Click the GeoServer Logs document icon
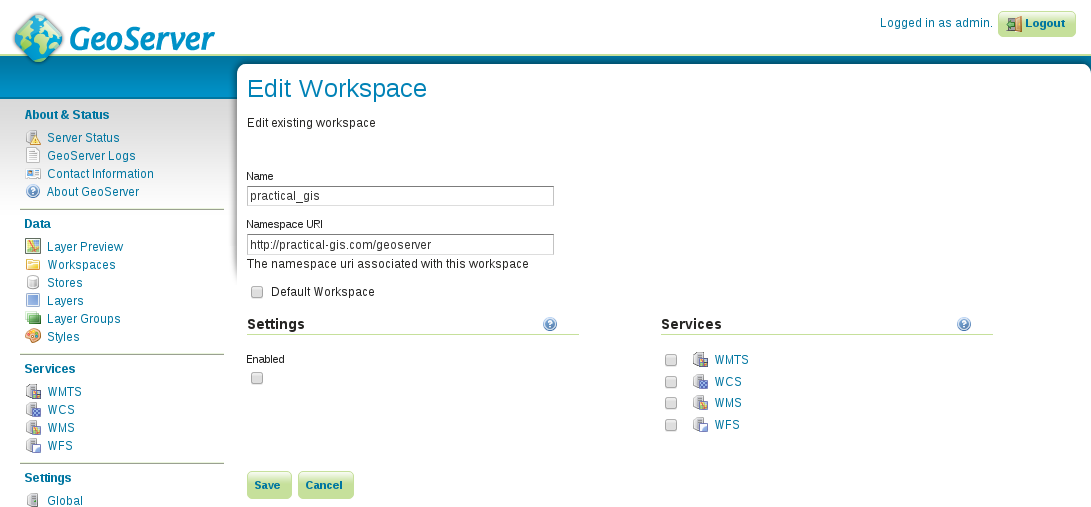Image resolution: width=1091 pixels, height=507 pixels. [33, 156]
